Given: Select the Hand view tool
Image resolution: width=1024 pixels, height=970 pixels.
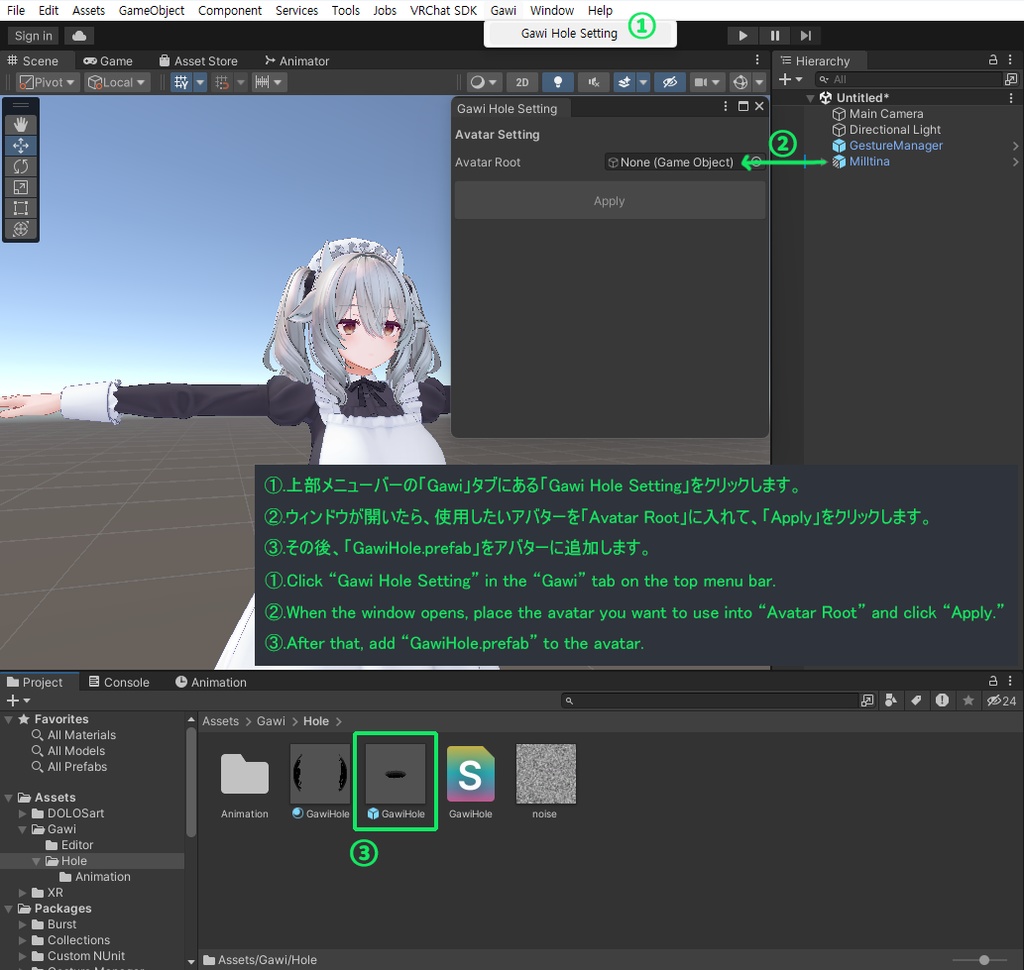Looking at the screenshot, I should [20, 124].
